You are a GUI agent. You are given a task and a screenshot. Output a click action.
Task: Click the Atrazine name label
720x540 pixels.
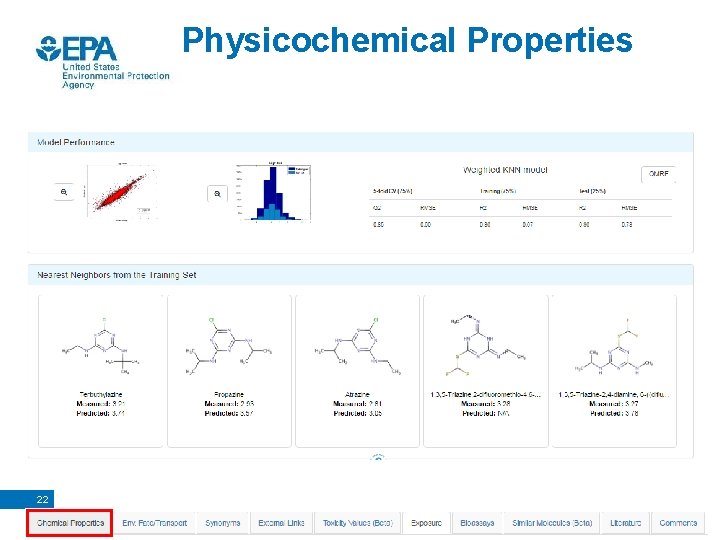pyautogui.click(x=357, y=394)
